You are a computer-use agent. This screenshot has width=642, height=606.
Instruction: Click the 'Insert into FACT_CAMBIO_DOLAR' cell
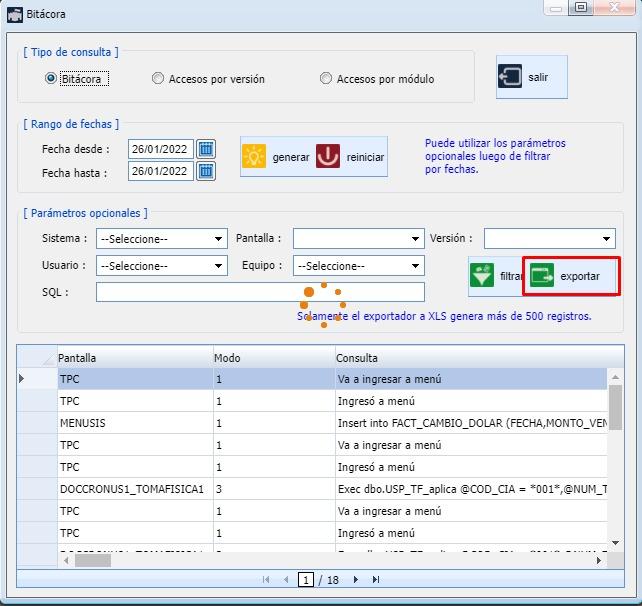click(471, 423)
